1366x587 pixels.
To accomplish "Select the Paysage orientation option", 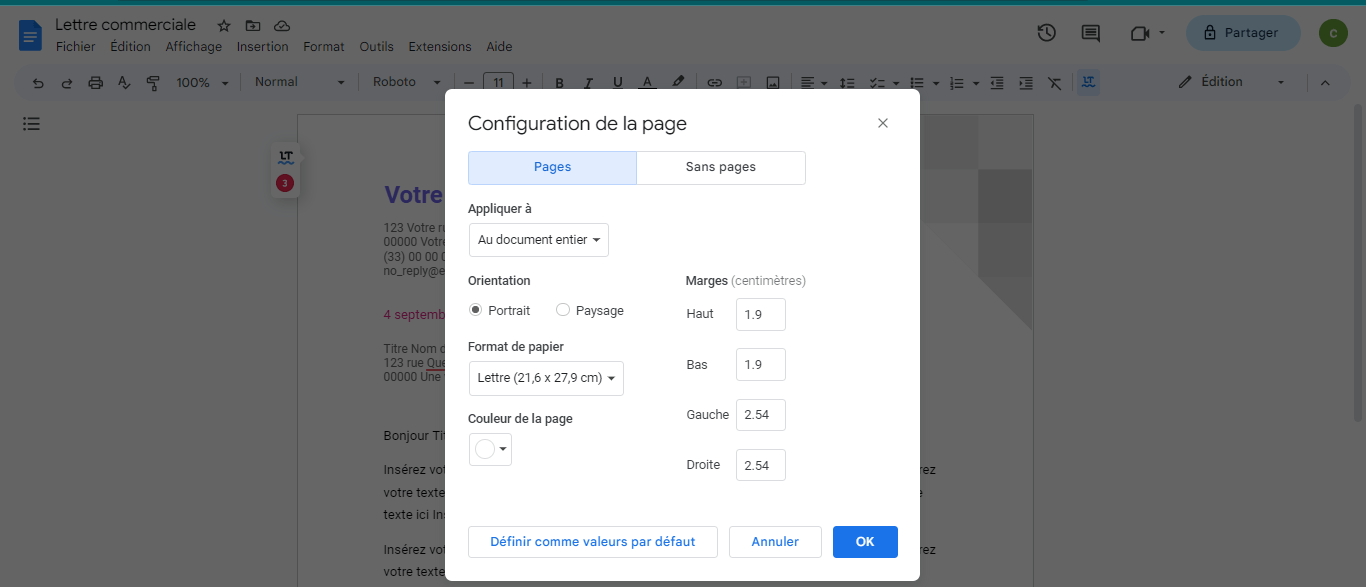I will (x=563, y=310).
